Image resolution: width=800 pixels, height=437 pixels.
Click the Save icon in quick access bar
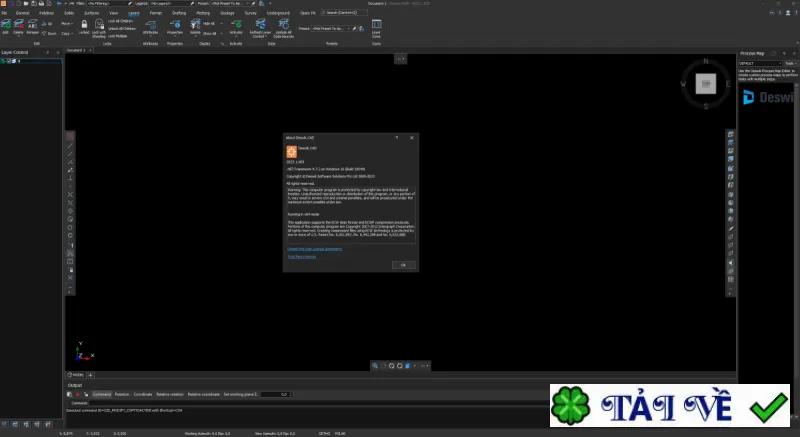[x=34, y=4]
